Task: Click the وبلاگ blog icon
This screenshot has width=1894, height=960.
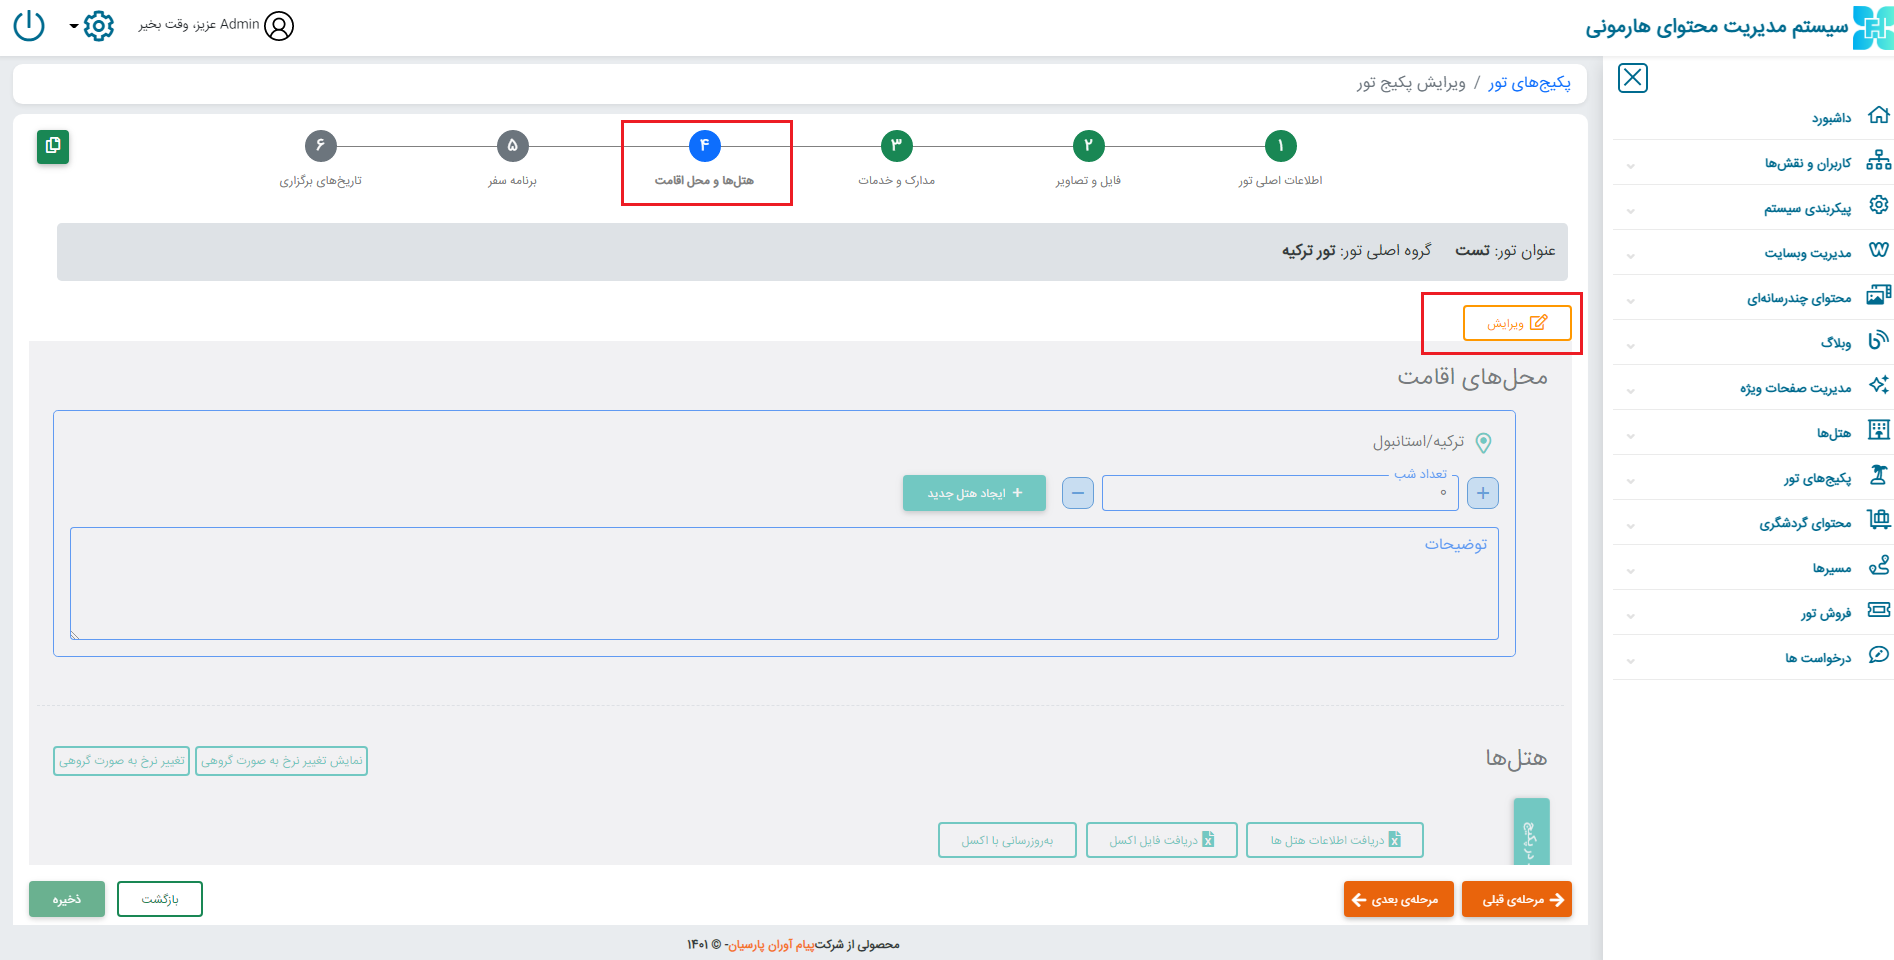Action: [x=1878, y=341]
